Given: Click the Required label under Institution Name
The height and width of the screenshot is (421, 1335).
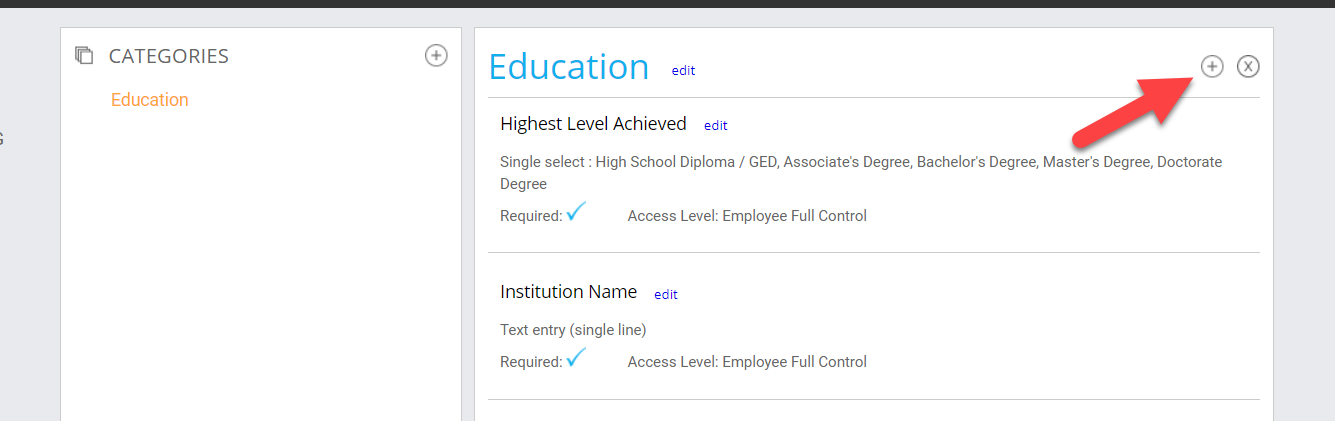Looking at the screenshot, I should (530, 362).
